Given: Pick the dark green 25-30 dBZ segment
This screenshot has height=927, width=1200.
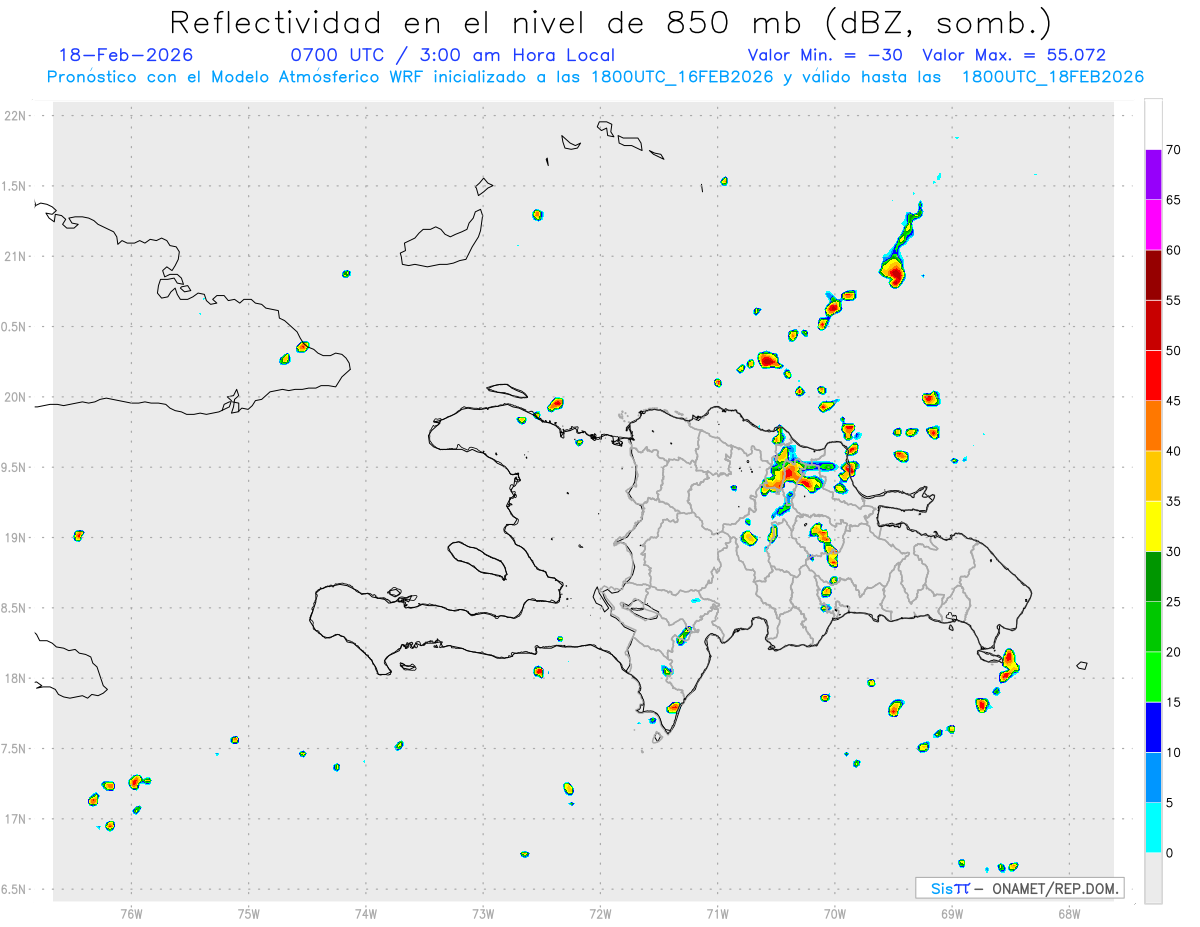Looking at the screenshot, I should 1153,577.
